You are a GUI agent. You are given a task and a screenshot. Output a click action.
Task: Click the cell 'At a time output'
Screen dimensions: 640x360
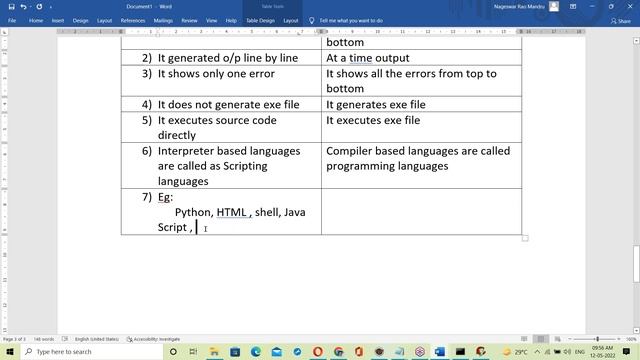tap(421, 58)
